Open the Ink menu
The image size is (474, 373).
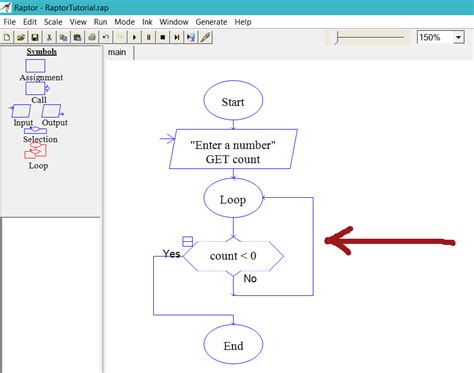tap(147, 22)
